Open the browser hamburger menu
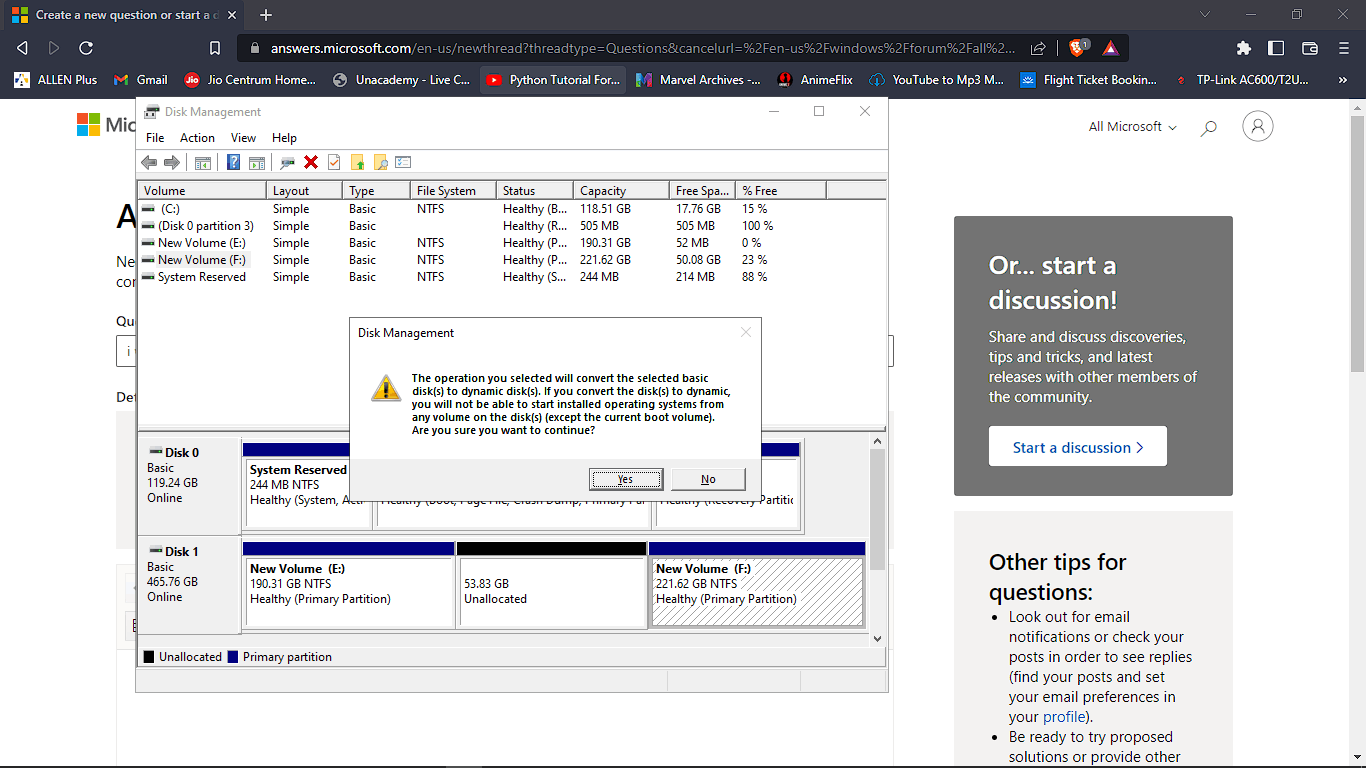Image resolution: width=1366 pixels, height=768 pixels. coord(1343,48)
